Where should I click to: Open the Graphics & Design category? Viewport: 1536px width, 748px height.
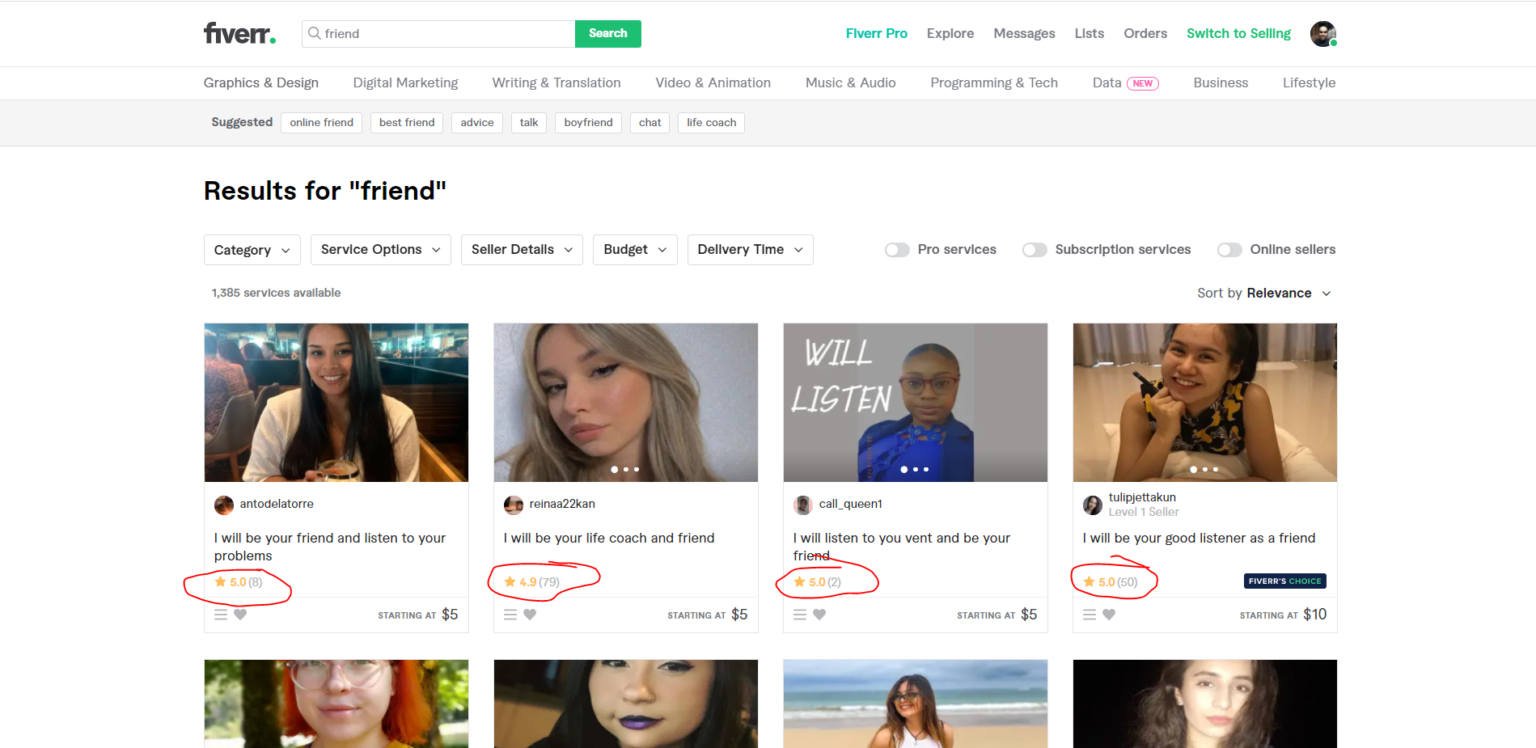coord(261,83)
